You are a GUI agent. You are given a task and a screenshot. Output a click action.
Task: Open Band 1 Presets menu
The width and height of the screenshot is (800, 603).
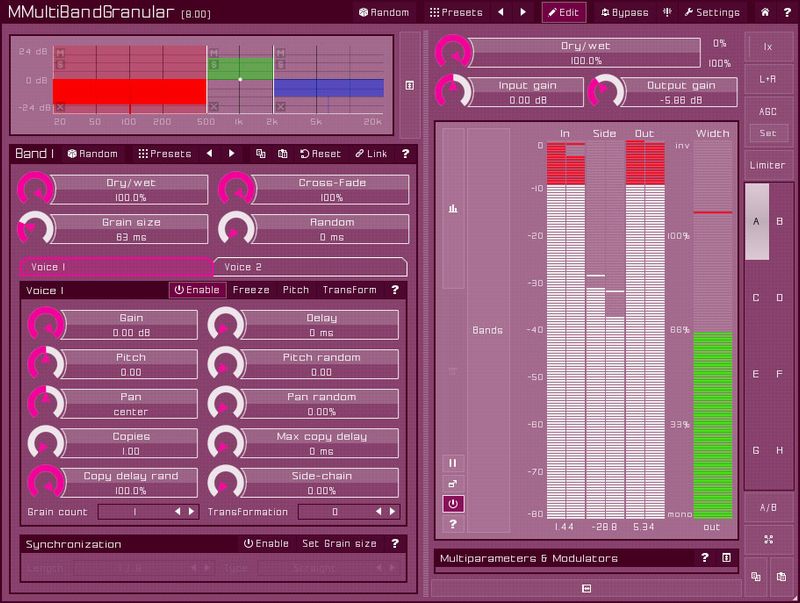(164, 154)
